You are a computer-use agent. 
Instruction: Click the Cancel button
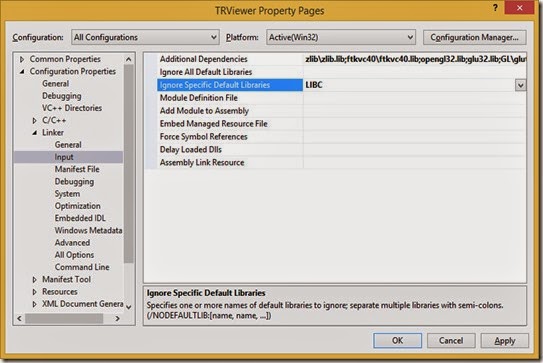click(x=451, y=340)
